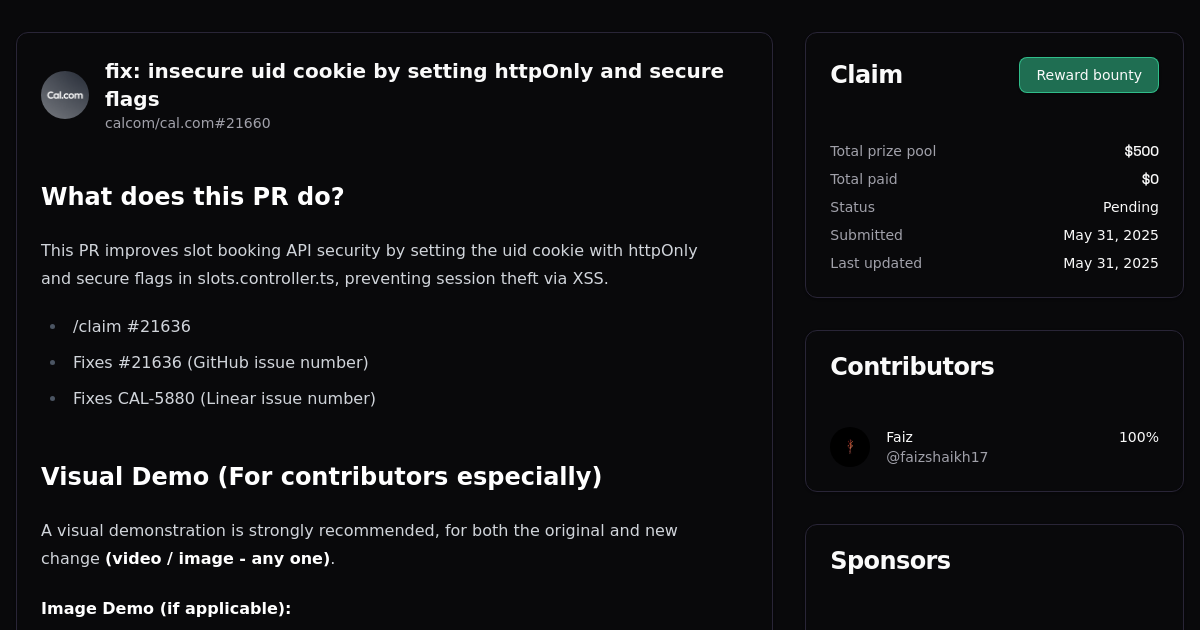Click the May 31, 2025 last updated date
Image resolution: width=1200 pixels, height=630 pixels.
[x=1111, y=263]
